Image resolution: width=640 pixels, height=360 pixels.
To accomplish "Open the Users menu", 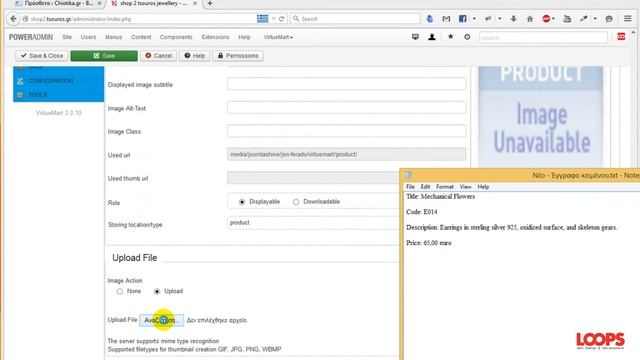I will tap(88, 37).
